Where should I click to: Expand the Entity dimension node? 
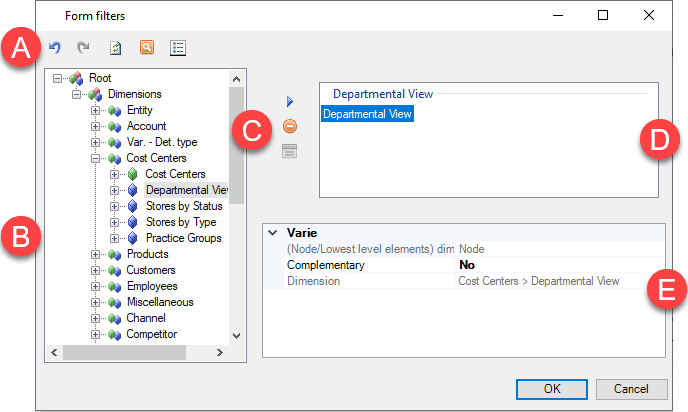point(95,110)
